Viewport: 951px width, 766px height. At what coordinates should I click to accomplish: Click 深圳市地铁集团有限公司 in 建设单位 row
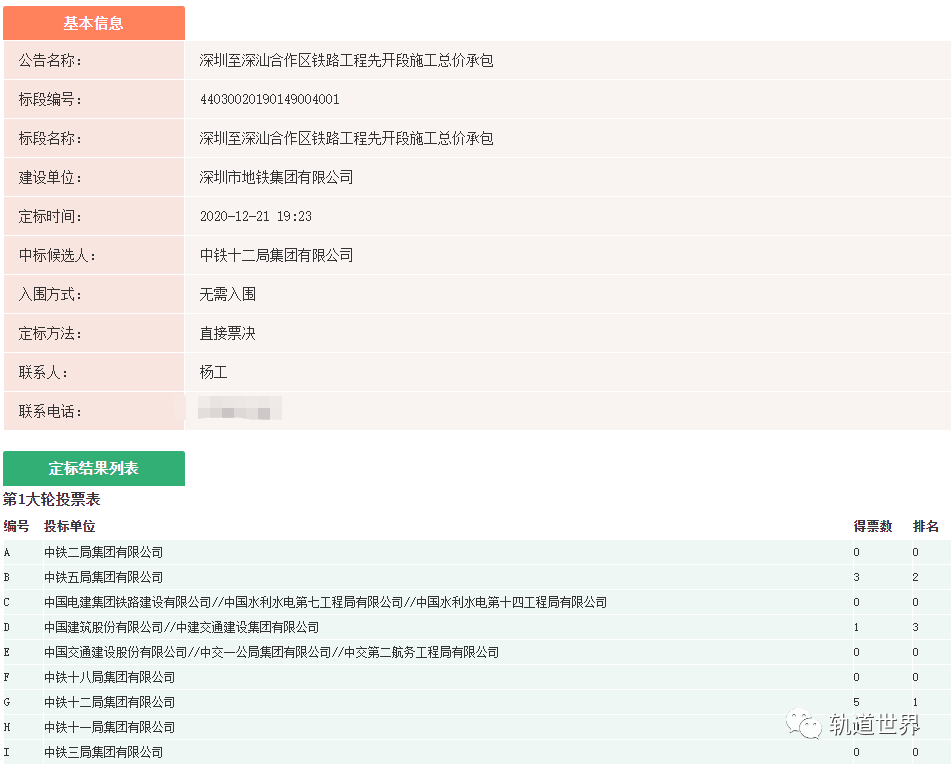click(277, 177)
